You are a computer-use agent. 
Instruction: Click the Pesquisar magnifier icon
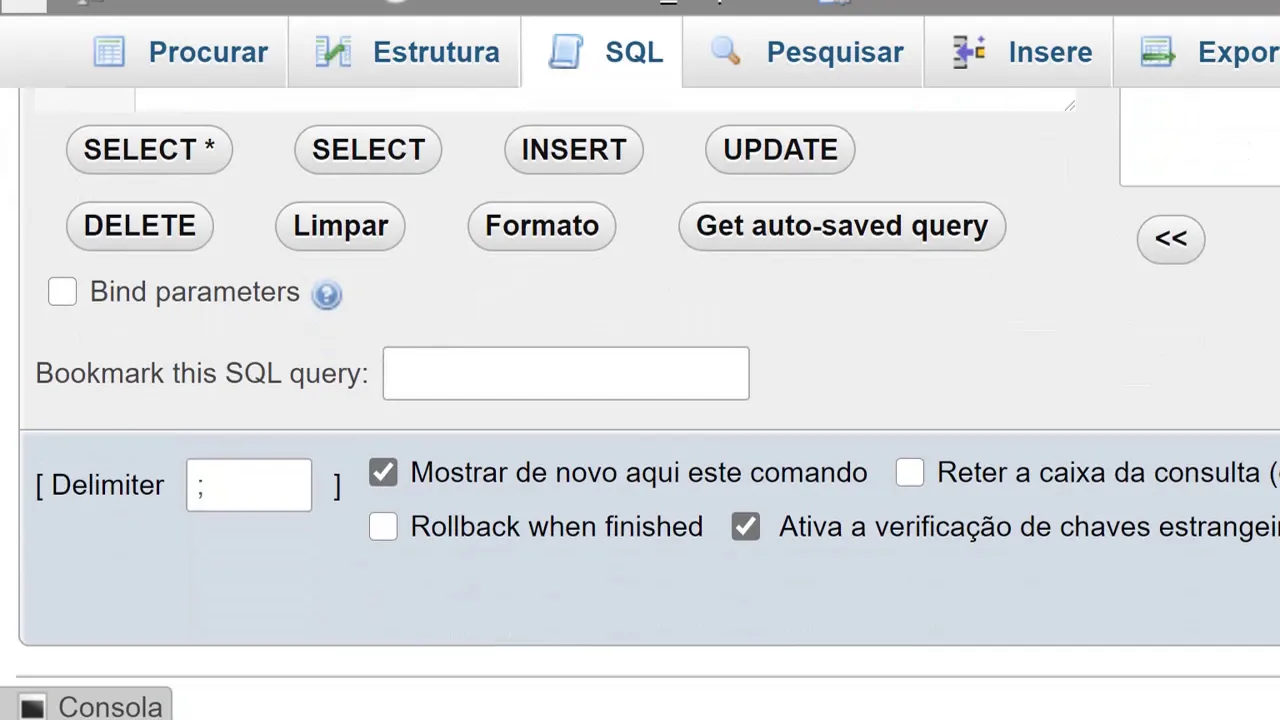click(x=726, y=52)
